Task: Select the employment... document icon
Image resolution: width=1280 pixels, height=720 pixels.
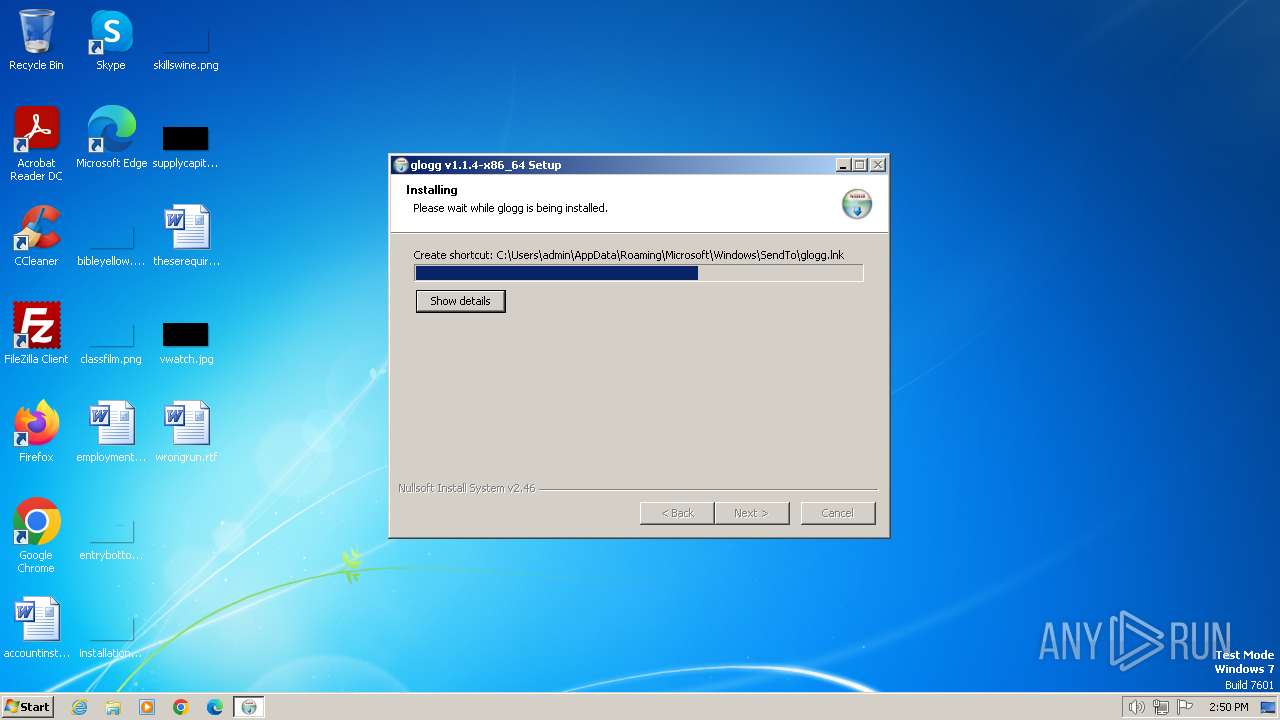Action: click(x=111, y=432)
